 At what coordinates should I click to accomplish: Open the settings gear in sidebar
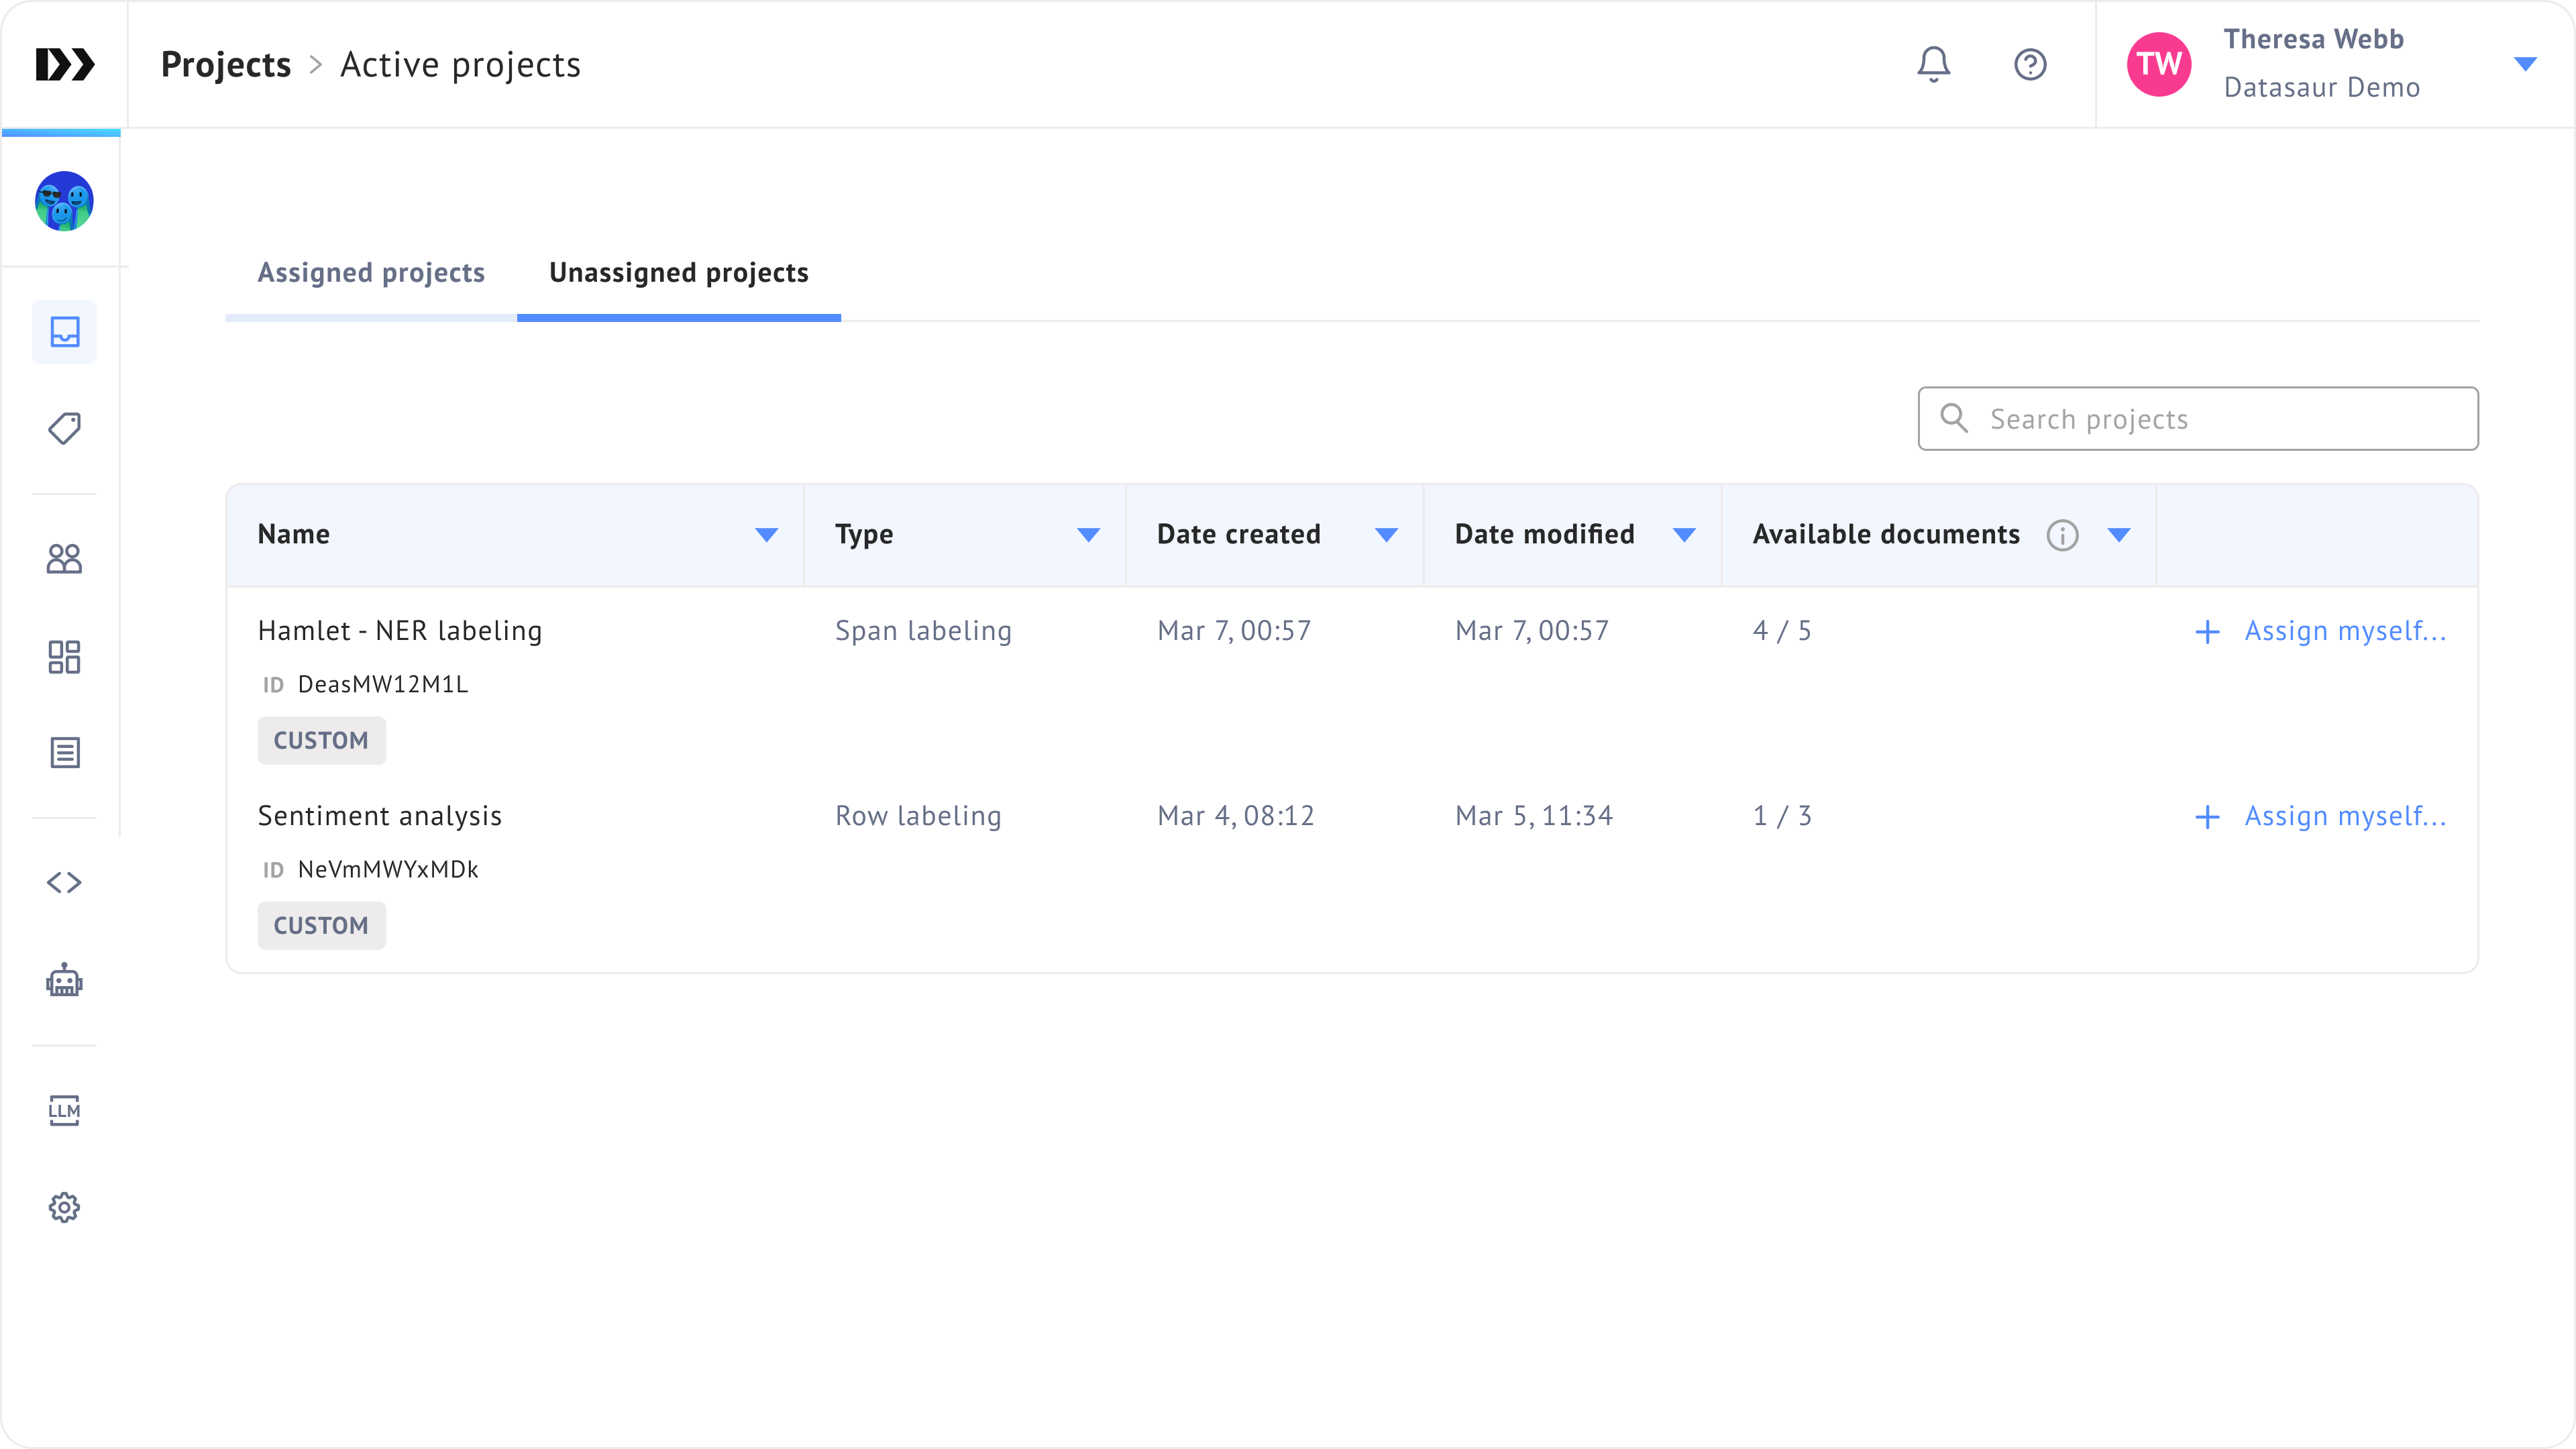64,1207
